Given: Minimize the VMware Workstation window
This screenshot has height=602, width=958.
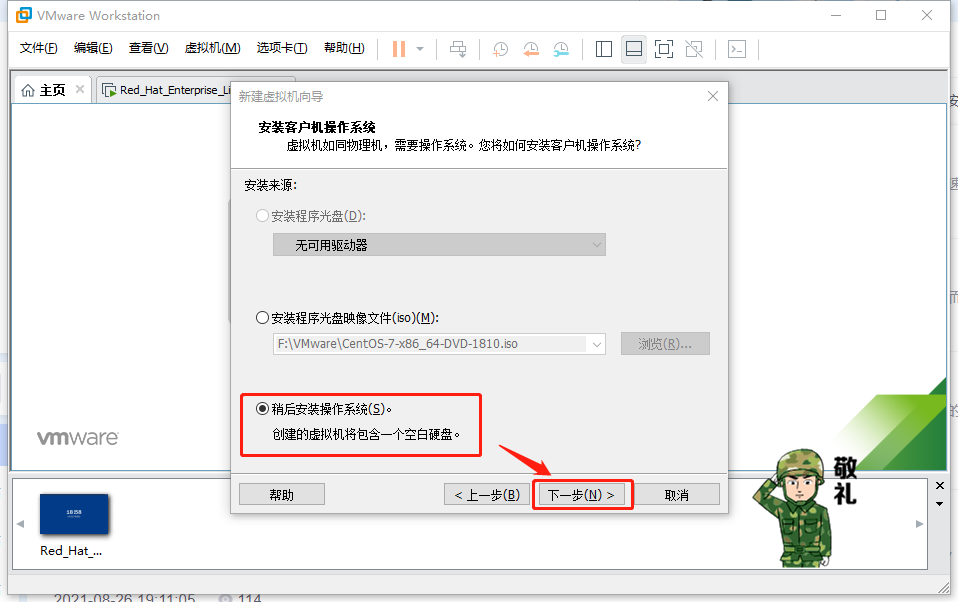Looking at the screenshot, I should [x=836, y=15].
